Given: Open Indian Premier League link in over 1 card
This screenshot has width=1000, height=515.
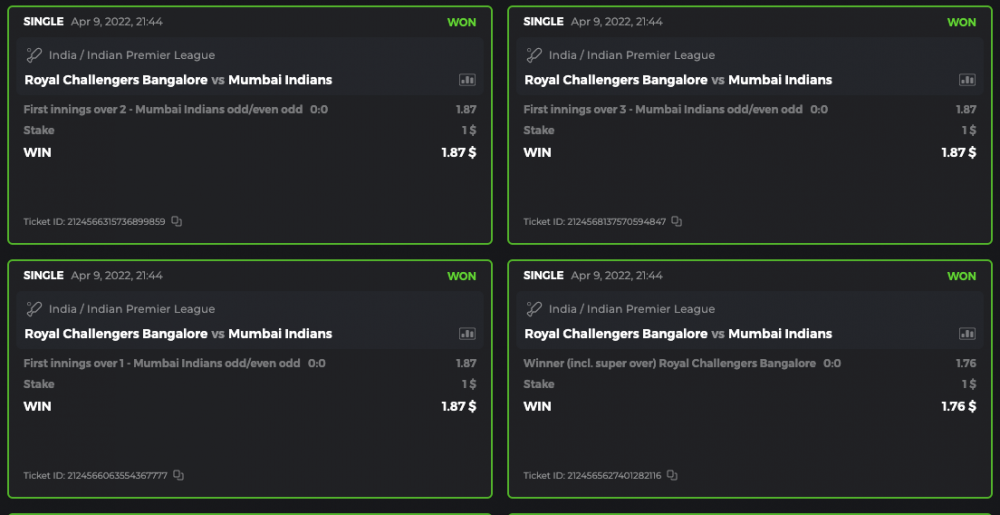Looking at the screenshot, I should 132,309.
